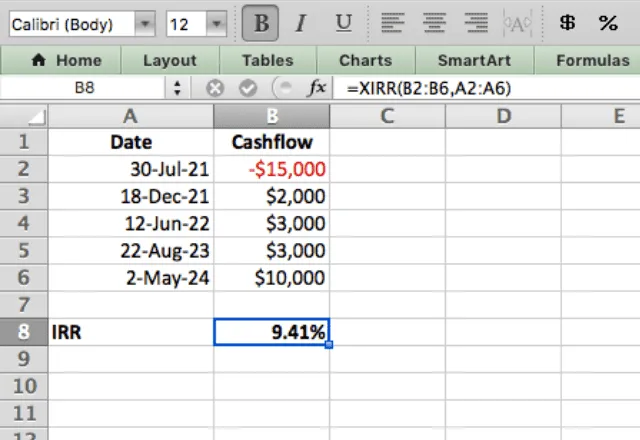This screenshot has height=440, width=640.
Task: Select the 12-Jun-22 date cell
Action: click(131, 223)
